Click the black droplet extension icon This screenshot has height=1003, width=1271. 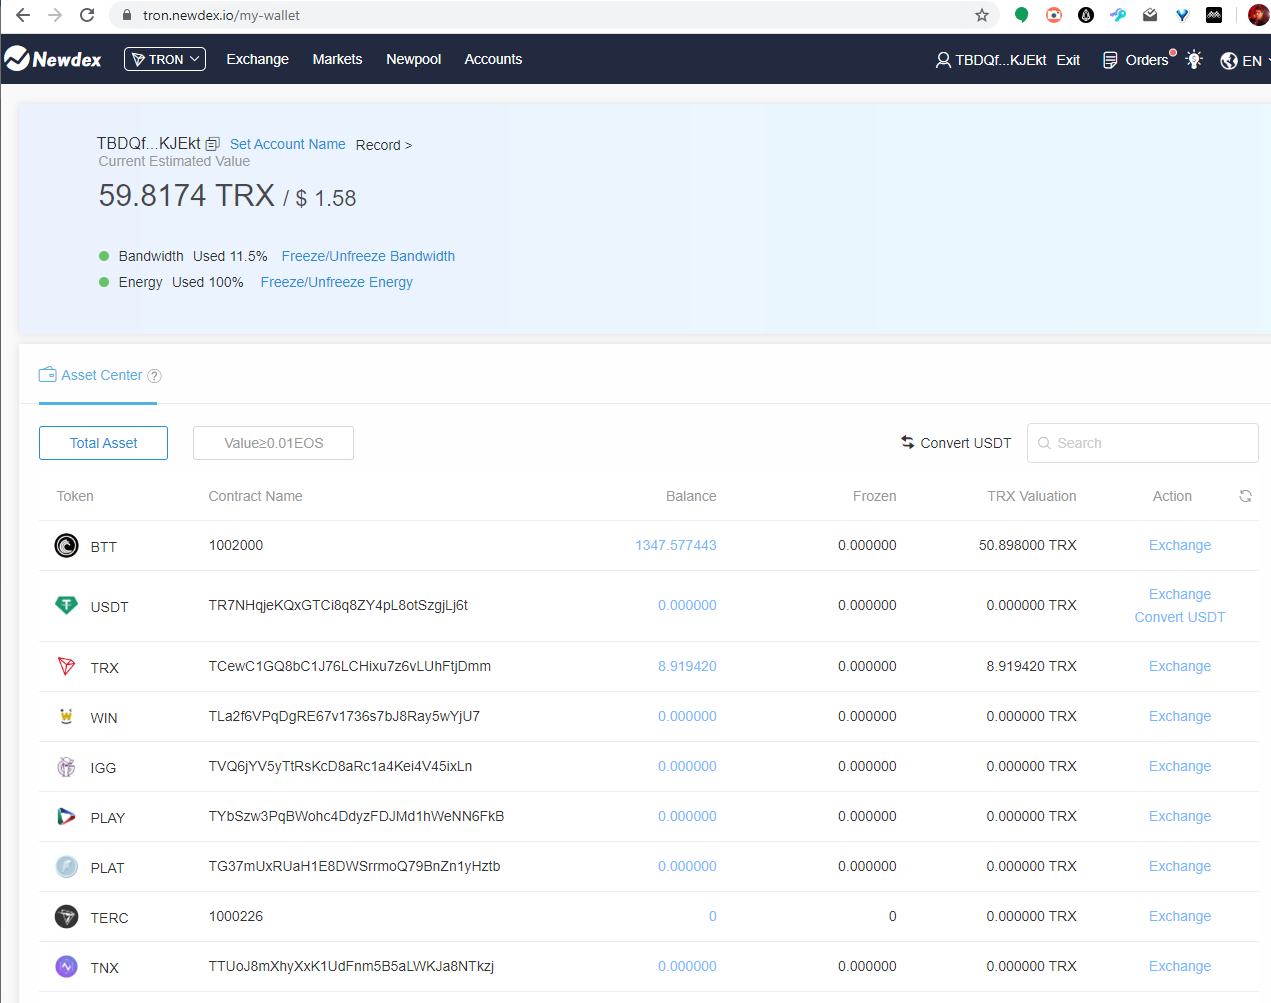pos(1086,15)
